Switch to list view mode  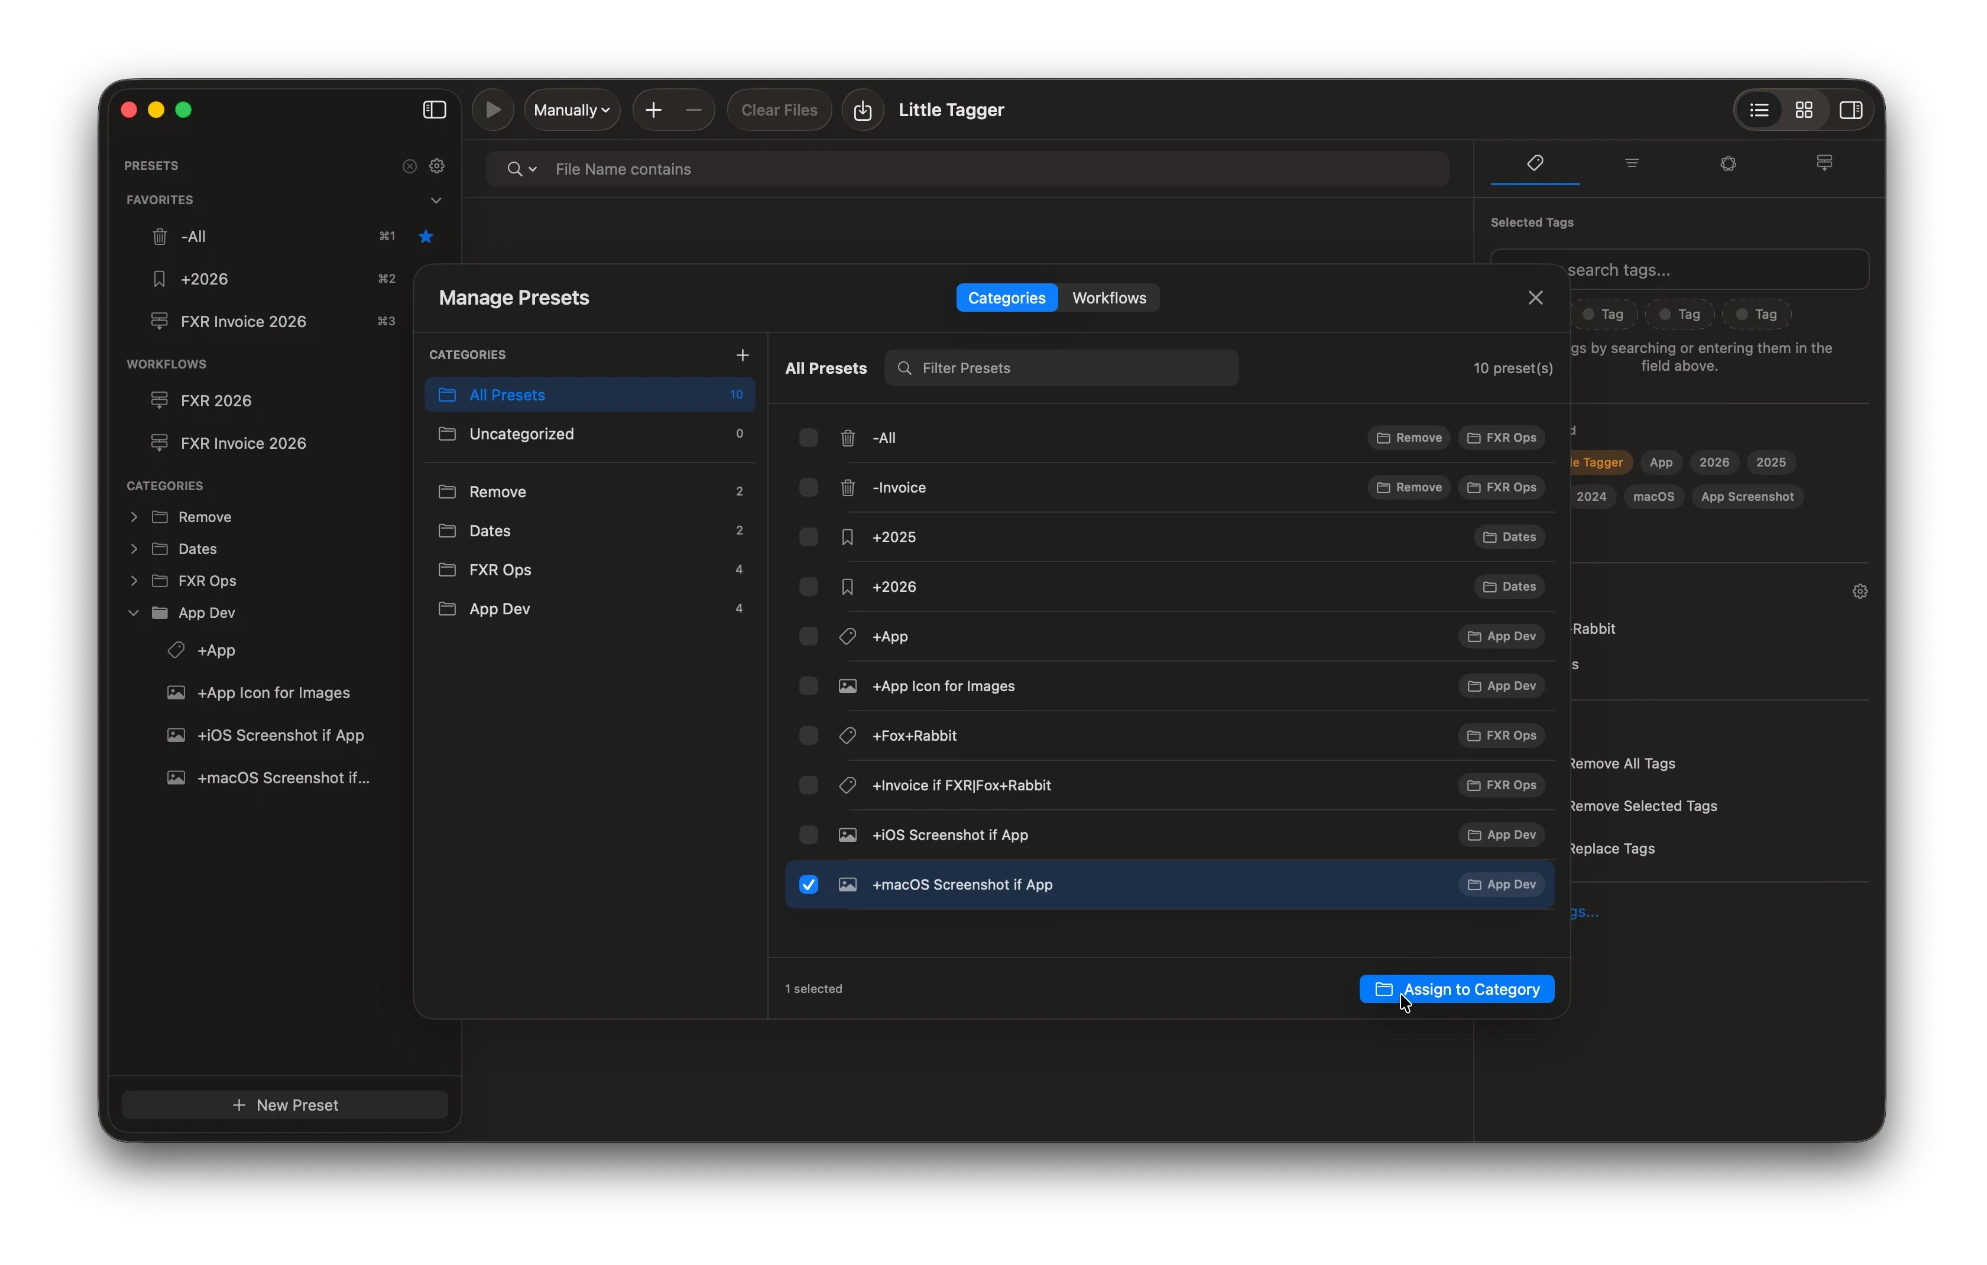[1759, 110]
